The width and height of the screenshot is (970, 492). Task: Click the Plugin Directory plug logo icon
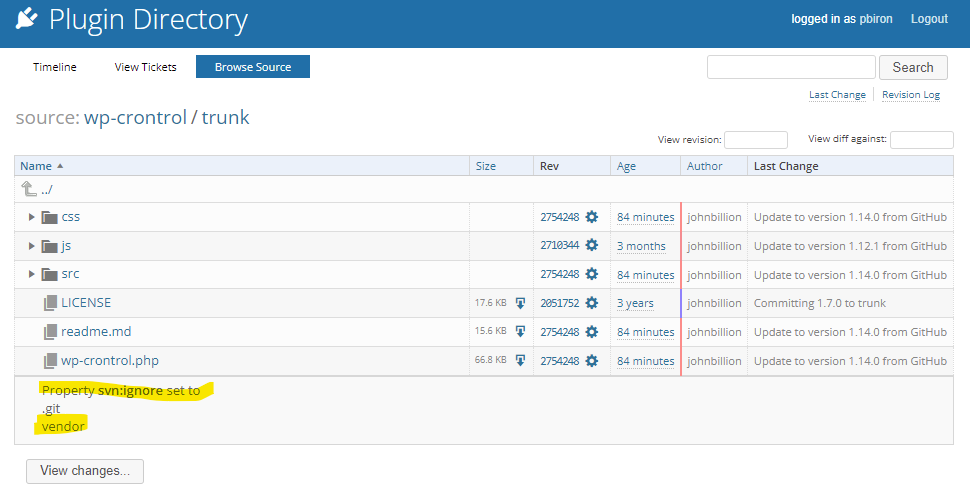(x=27, y=19)
